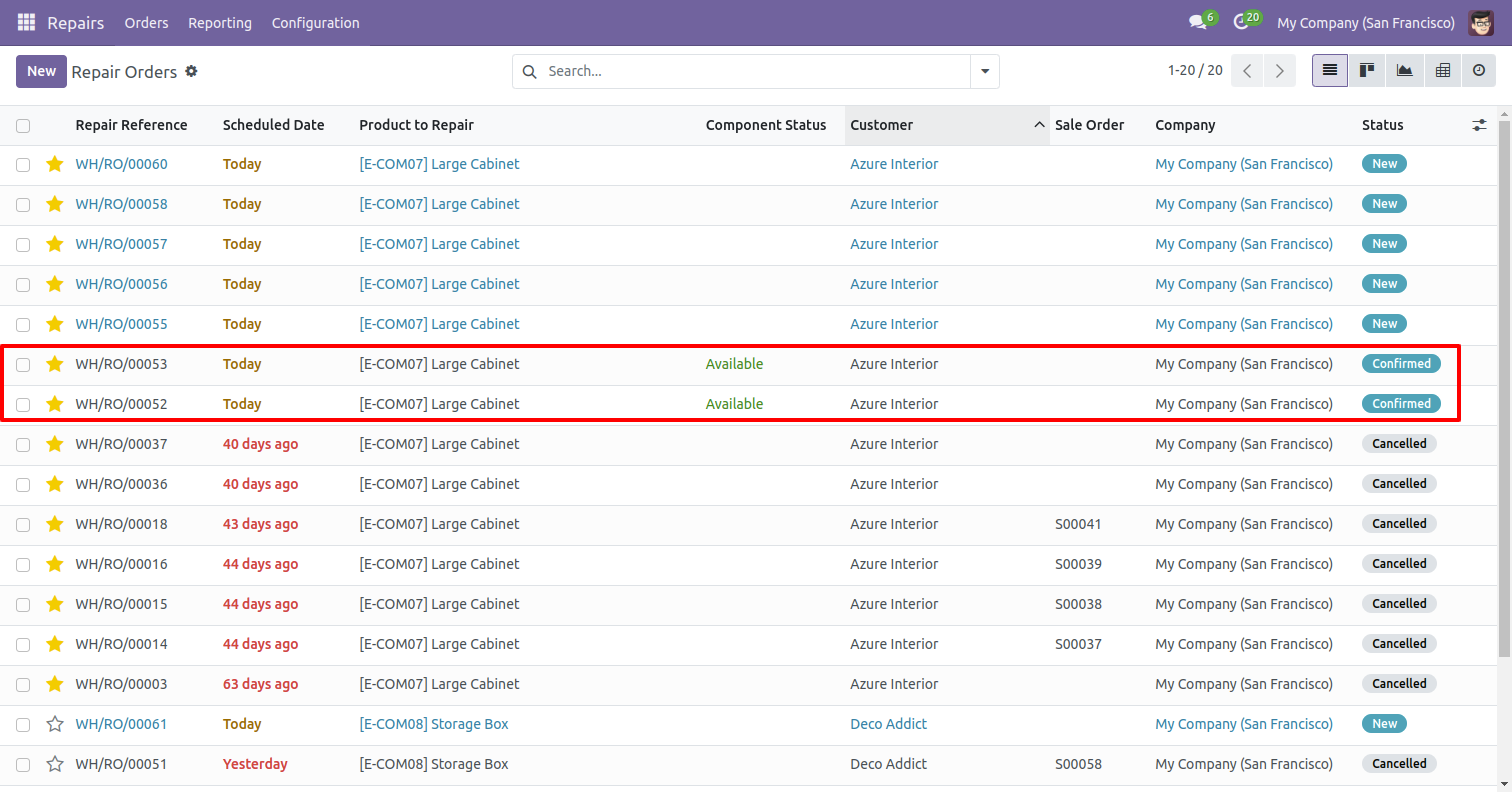Open the apps grid menu icon
Viewport: 1512px width, 792px height.
pos(26,22)
